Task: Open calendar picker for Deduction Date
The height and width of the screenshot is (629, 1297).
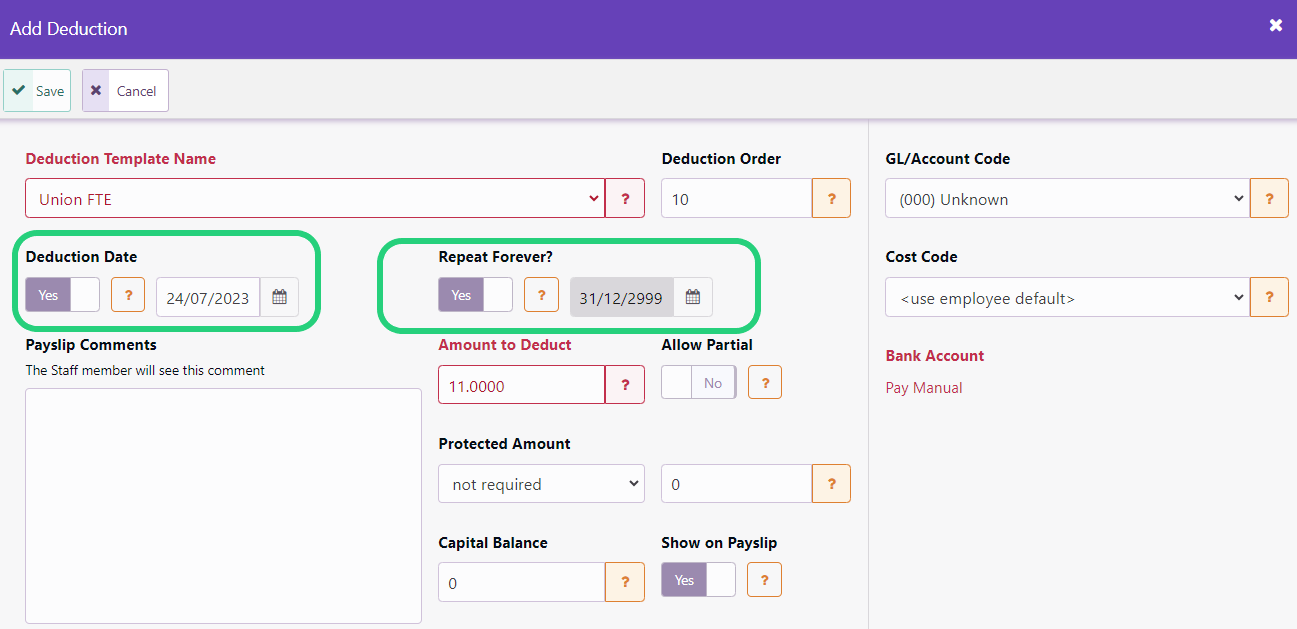Action: click(280, 297)
